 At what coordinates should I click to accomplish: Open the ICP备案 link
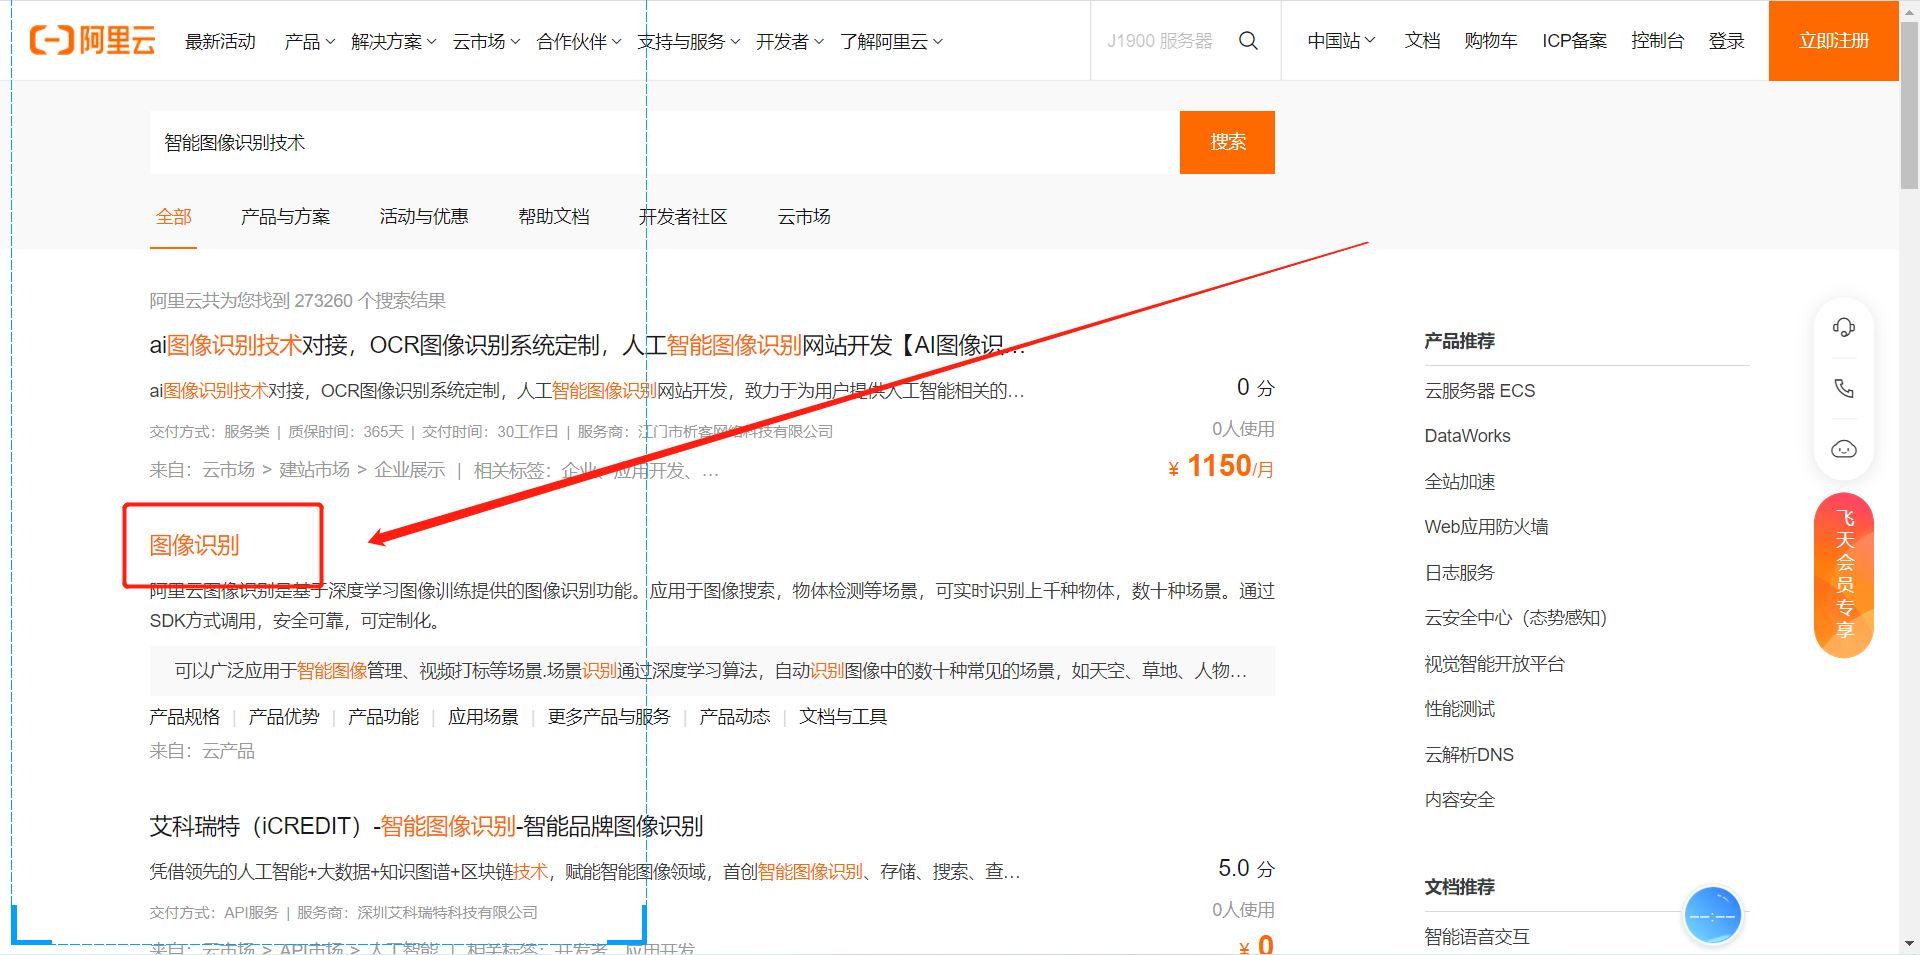[x=1574, y=41]
